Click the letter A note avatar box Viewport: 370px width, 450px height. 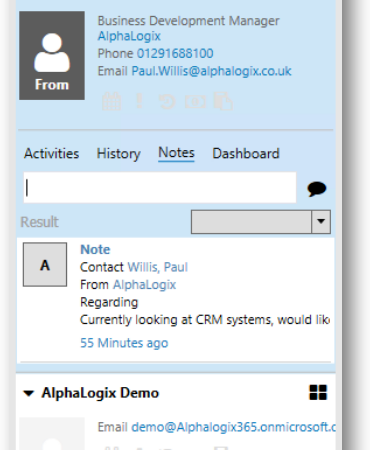(x=45, y=265)
